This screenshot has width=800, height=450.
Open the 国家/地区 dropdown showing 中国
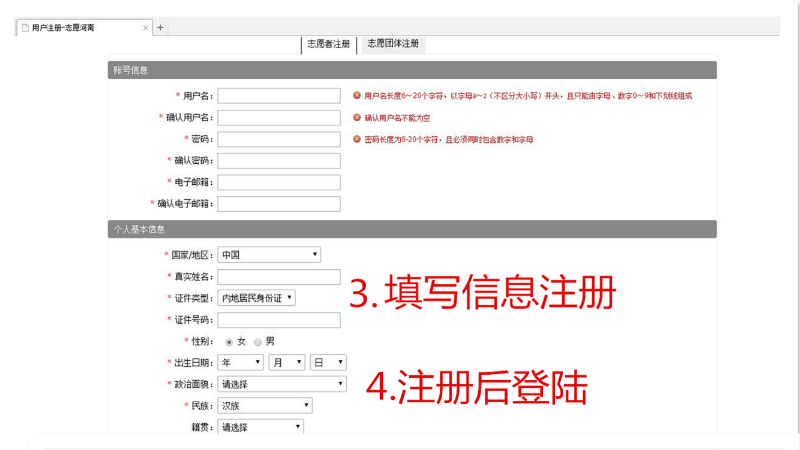coord(269,255)
